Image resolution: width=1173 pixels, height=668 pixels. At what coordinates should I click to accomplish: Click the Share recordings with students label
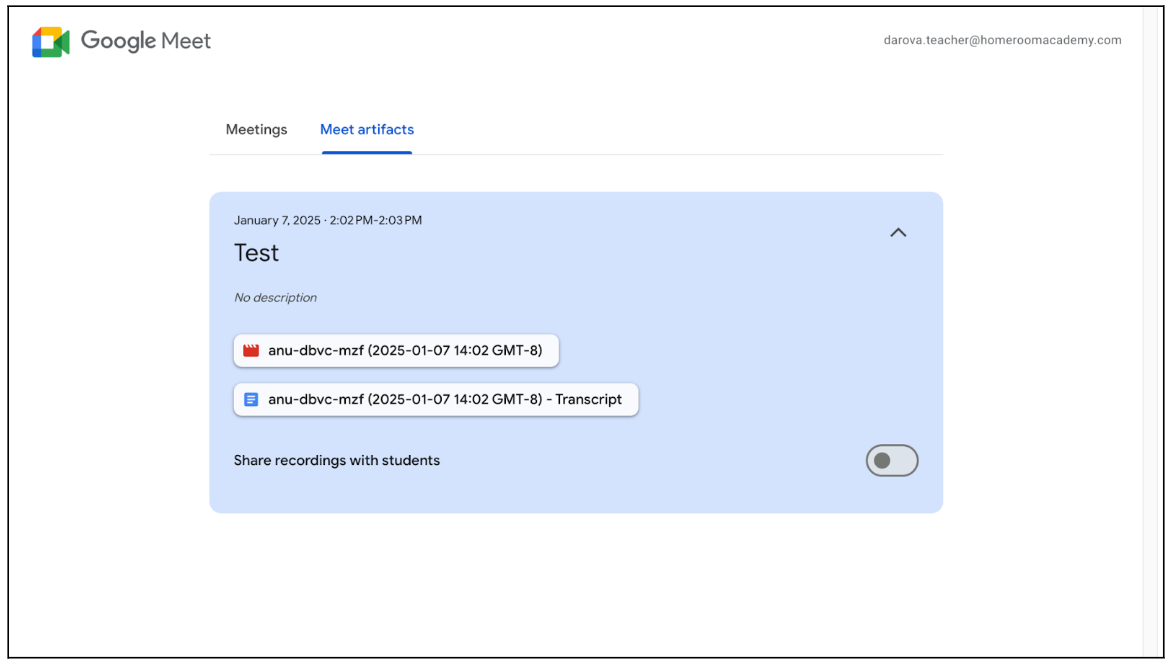(x=336, y=460)
